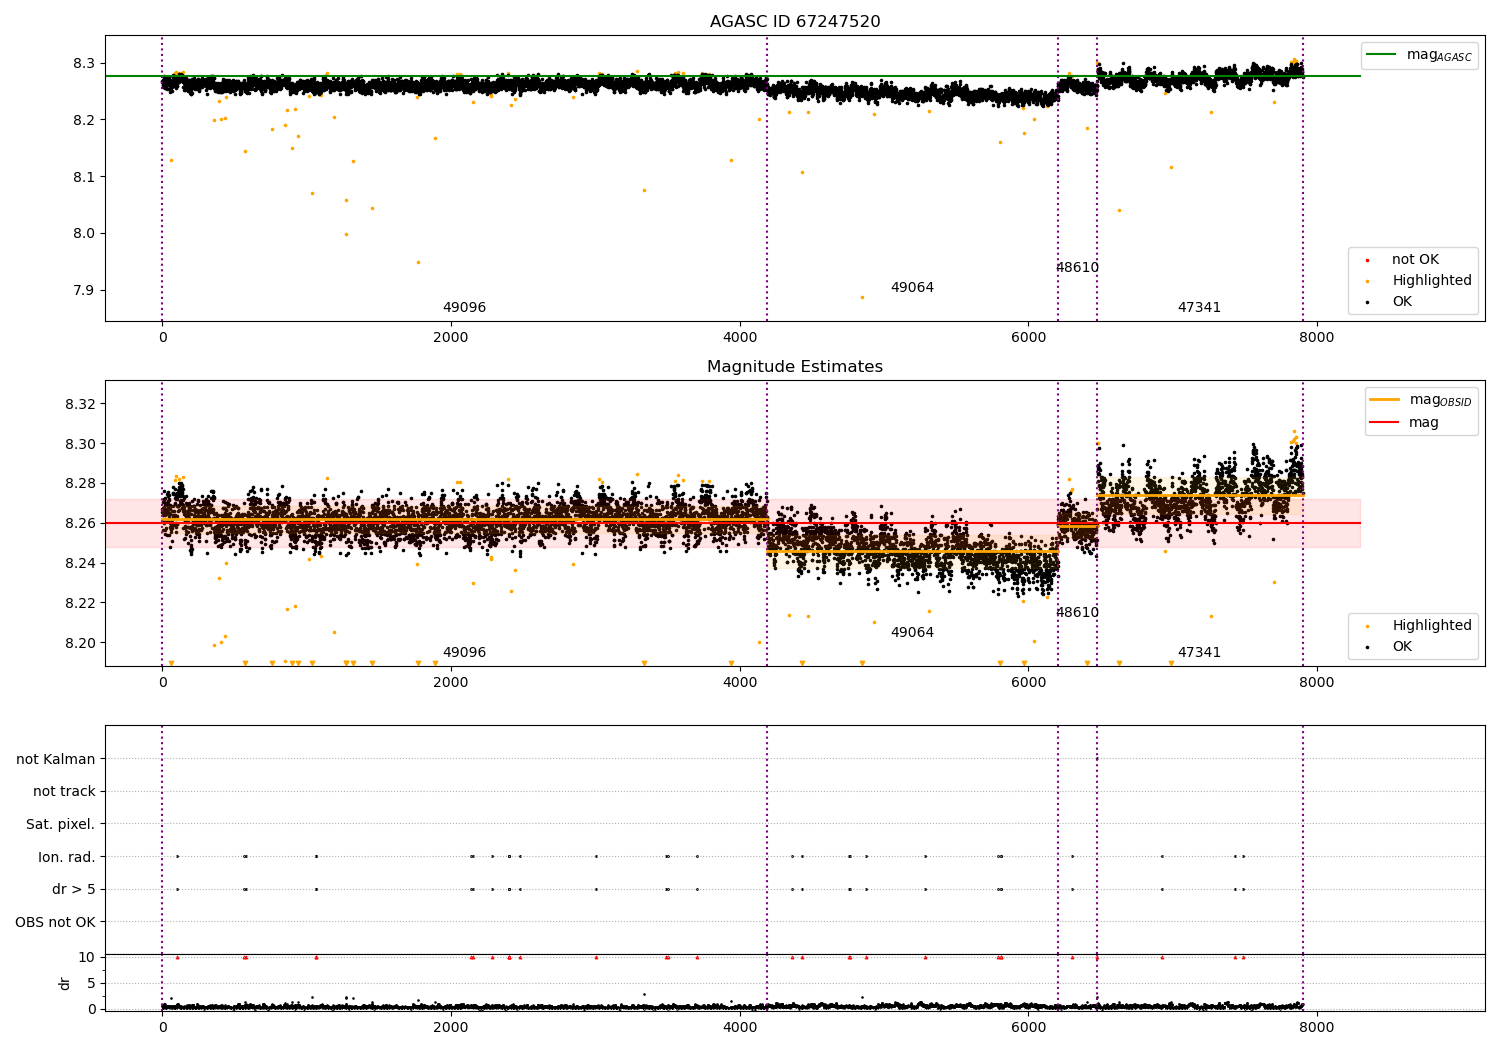
Task: Click the 8.3 y-tick label in top plot
Action: (84, 63)
